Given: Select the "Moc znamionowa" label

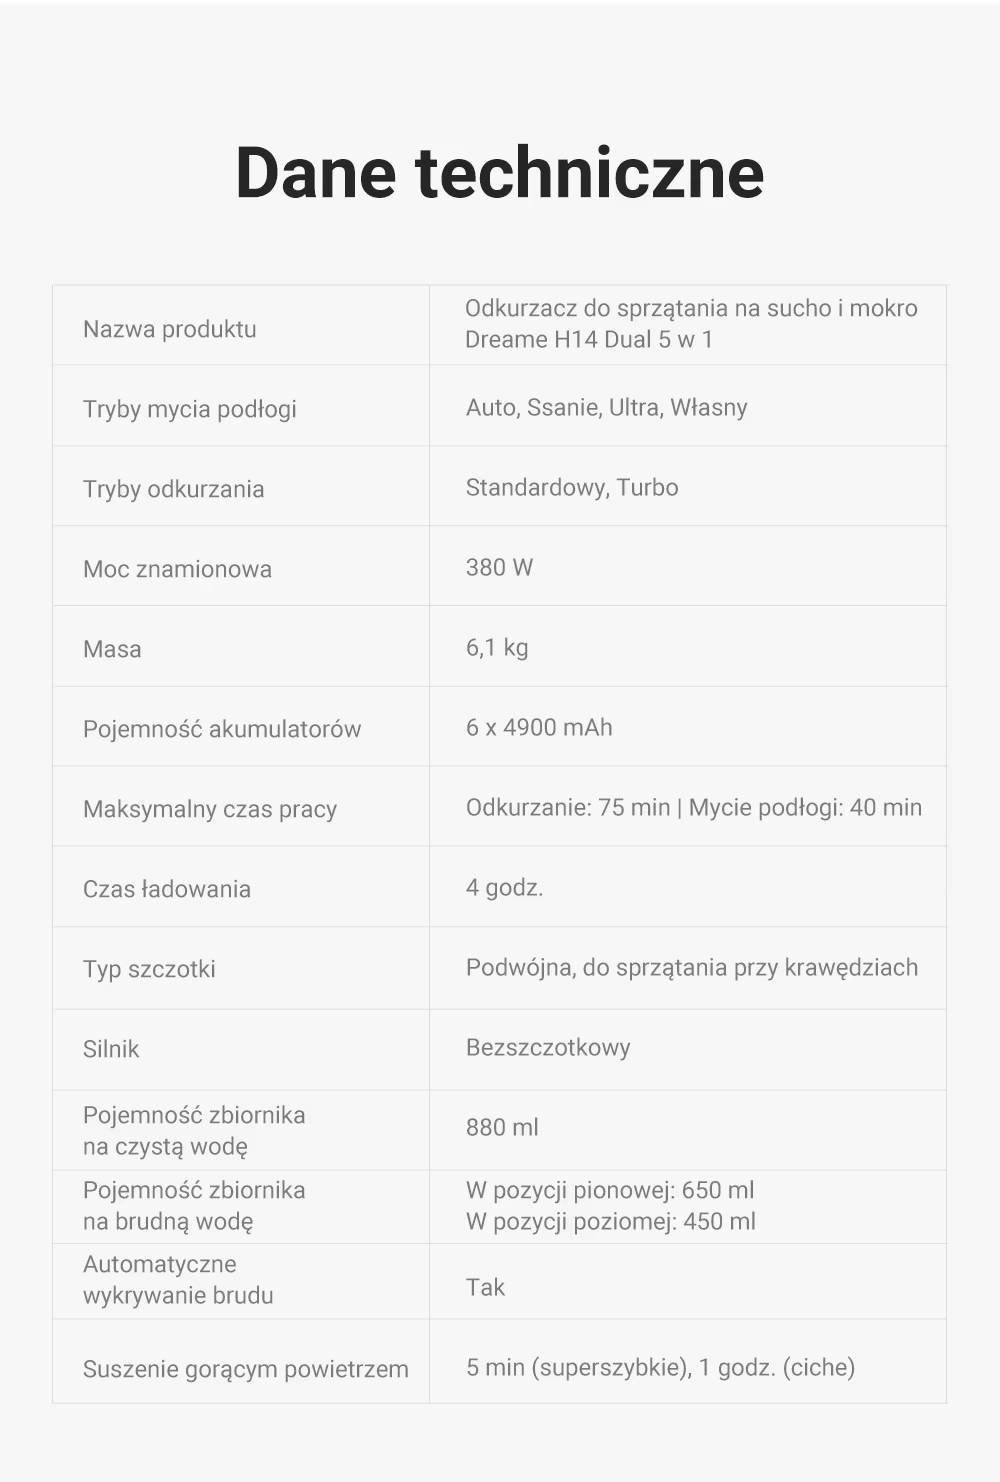Looking at the screenshot, I should [177, 569].
